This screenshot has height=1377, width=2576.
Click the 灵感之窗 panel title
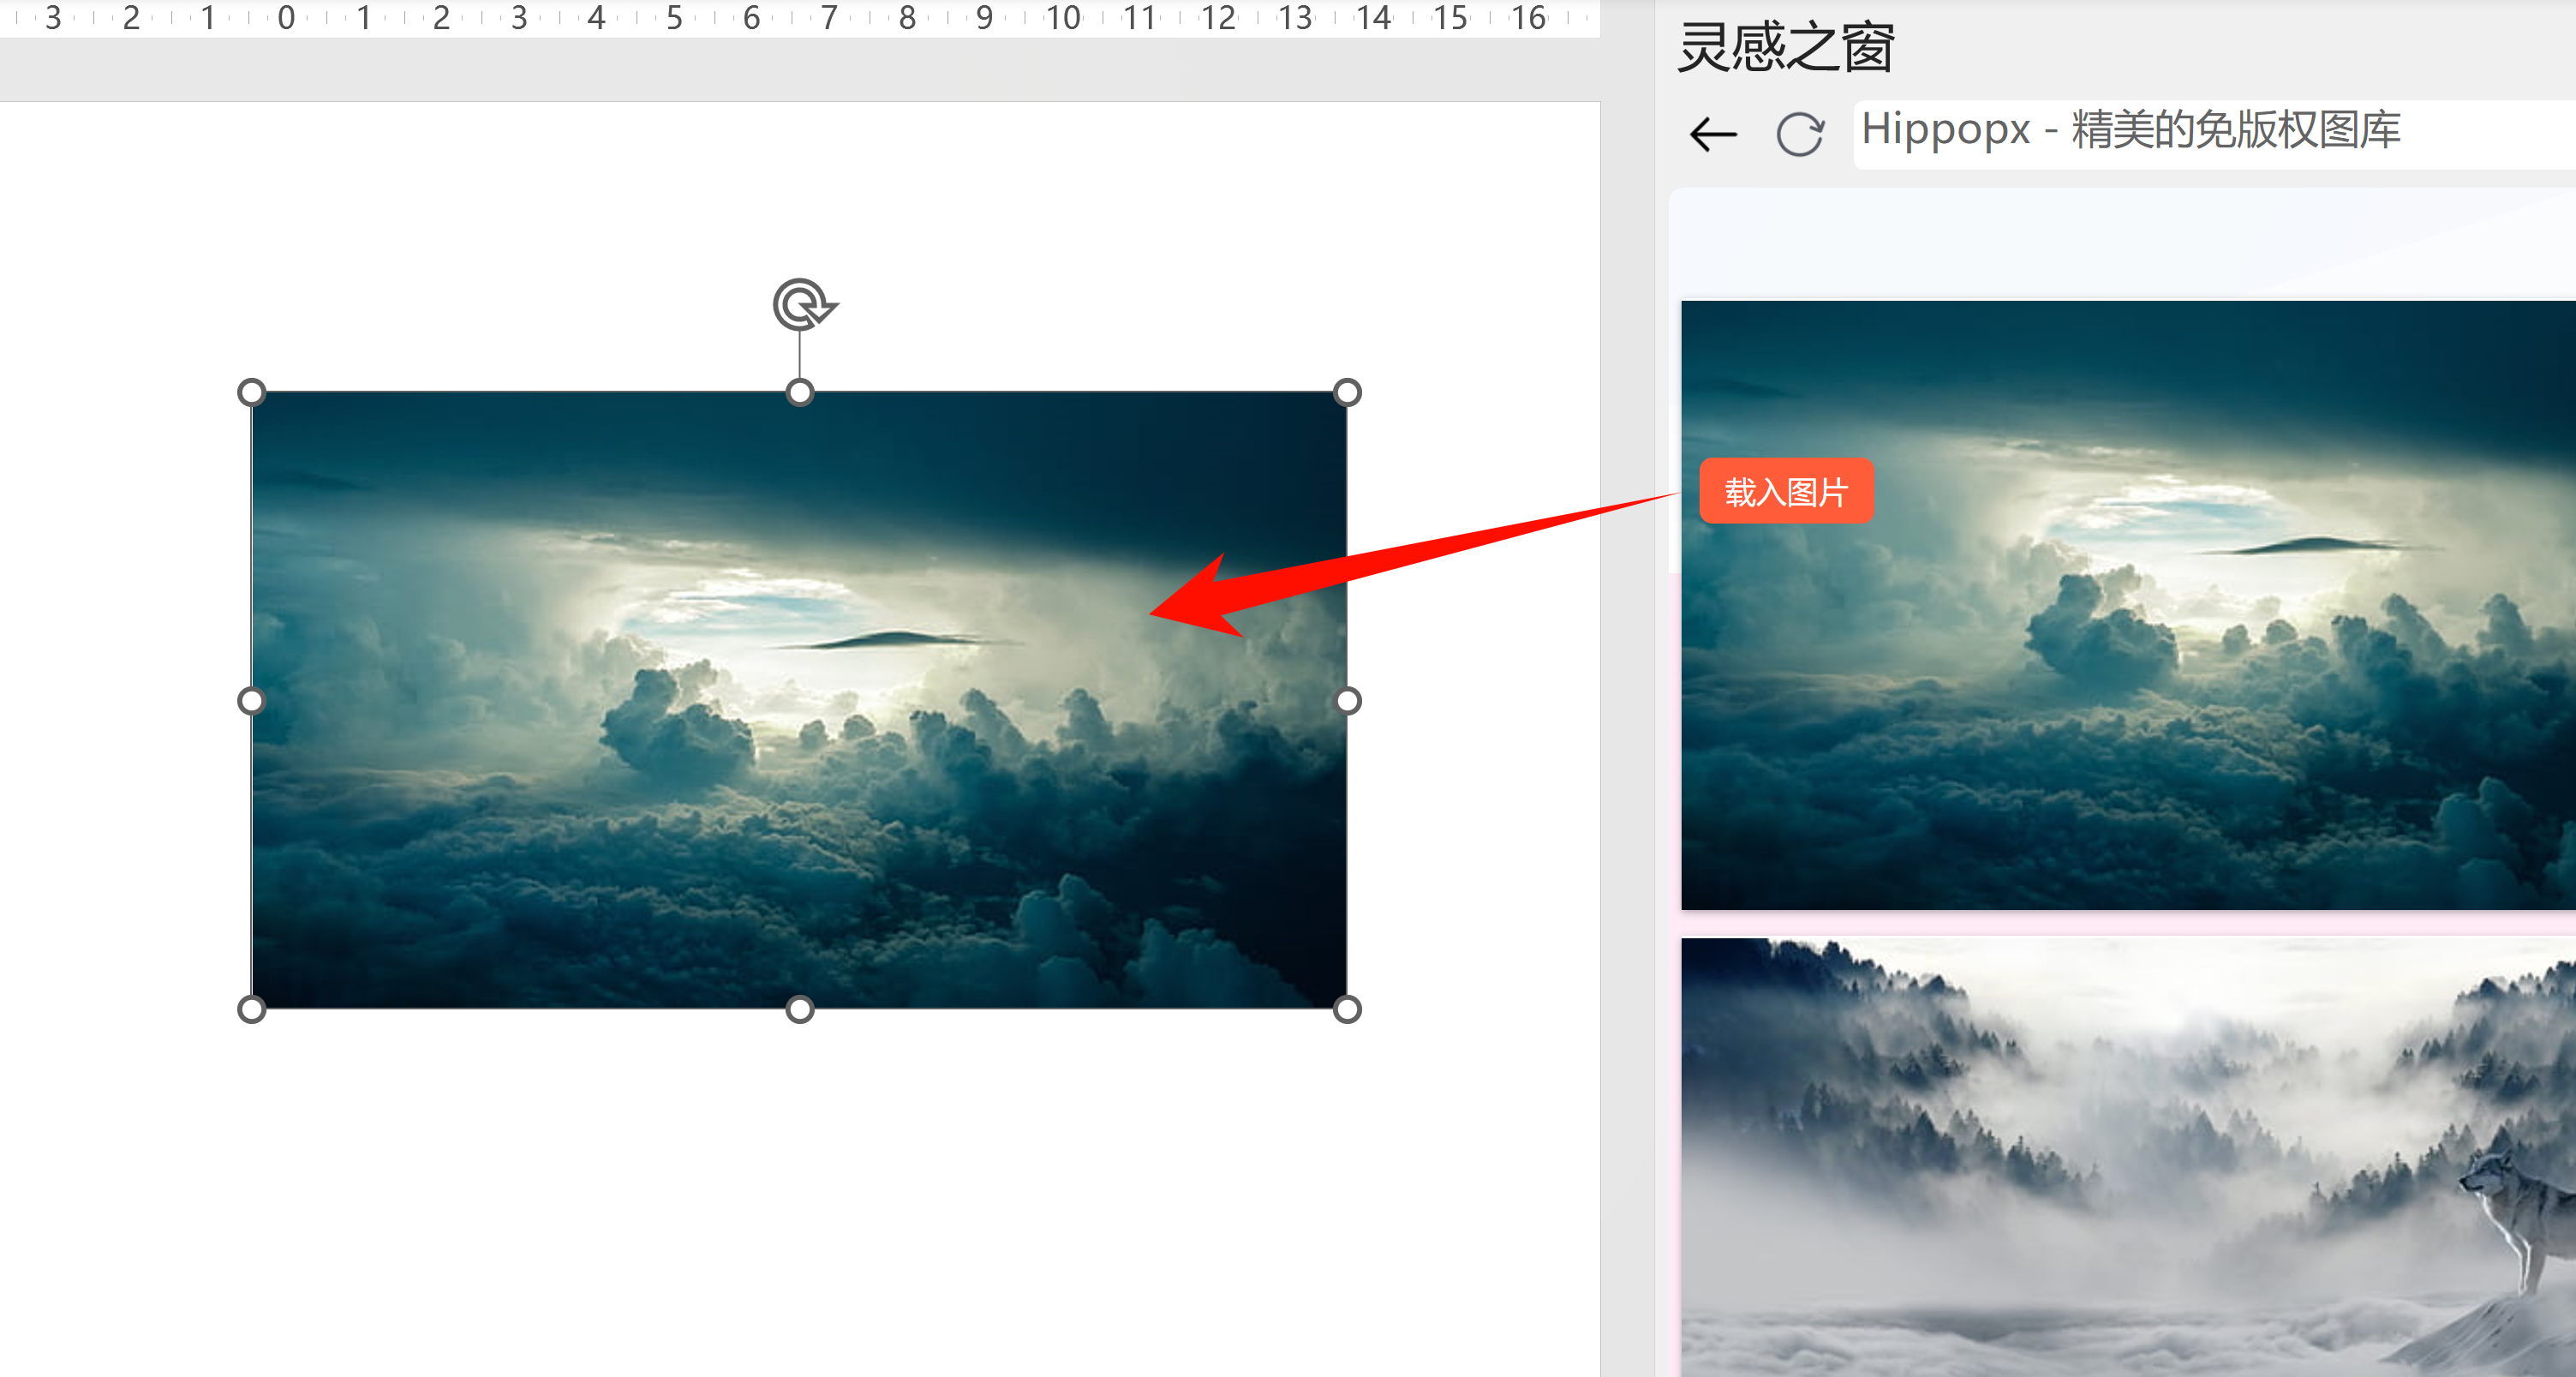tap(1785, 47)
